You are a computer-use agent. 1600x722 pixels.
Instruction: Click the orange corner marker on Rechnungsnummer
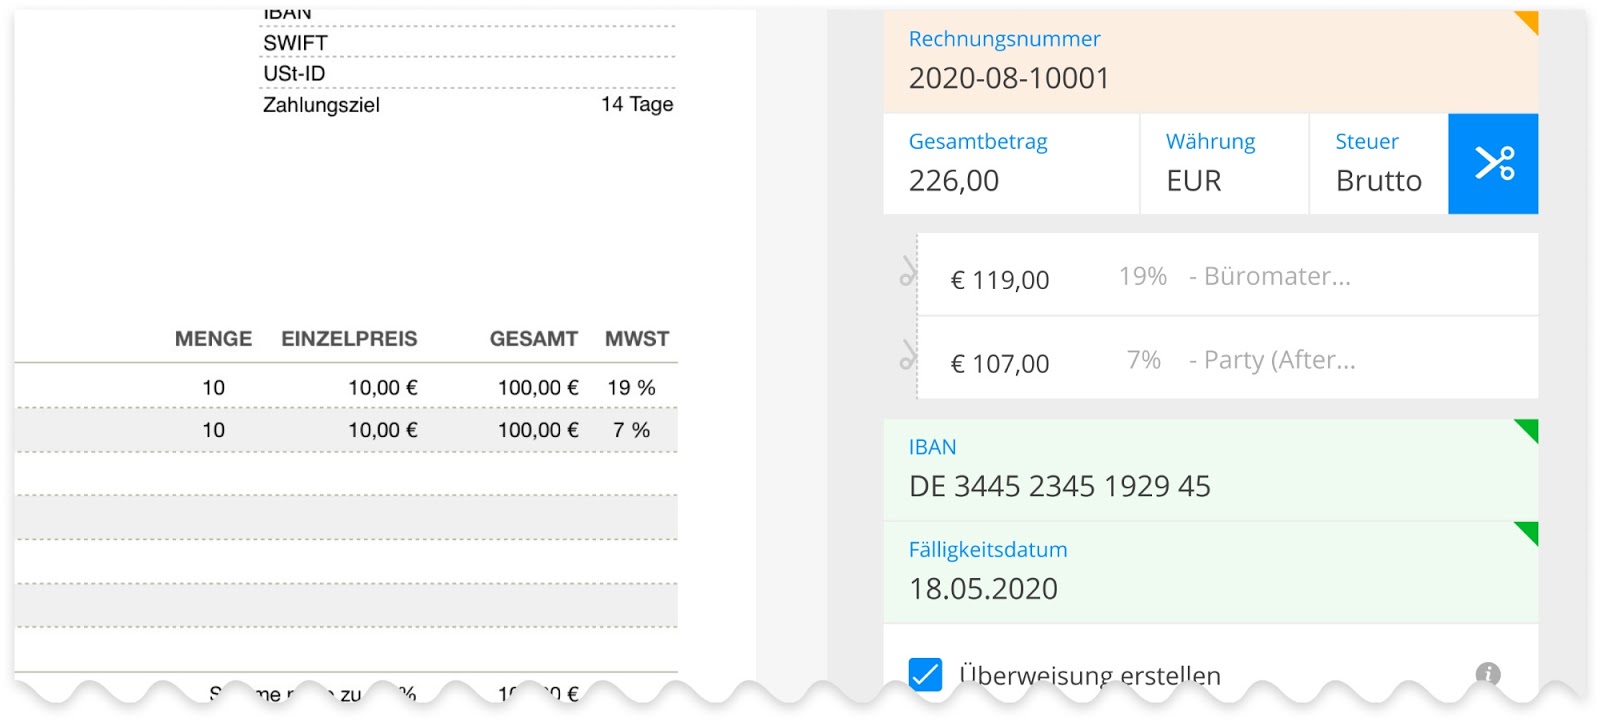pos(1529,20)
